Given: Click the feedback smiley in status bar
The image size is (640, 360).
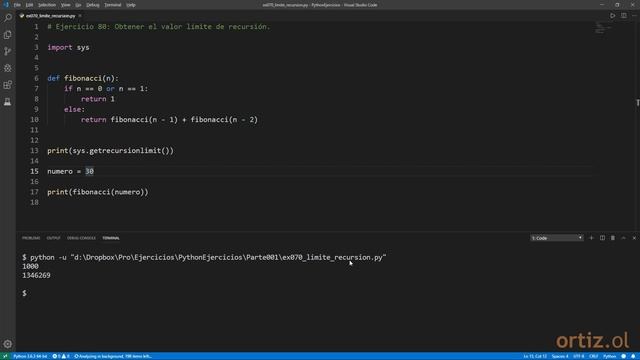Looking at the screenshot, I should click(623, 356).
